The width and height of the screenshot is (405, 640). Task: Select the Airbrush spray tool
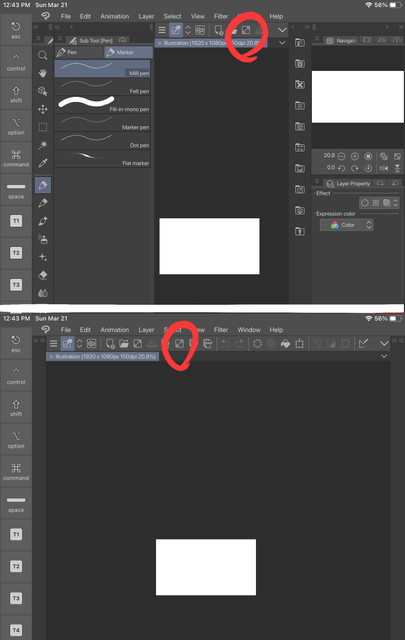click(42, 239)
